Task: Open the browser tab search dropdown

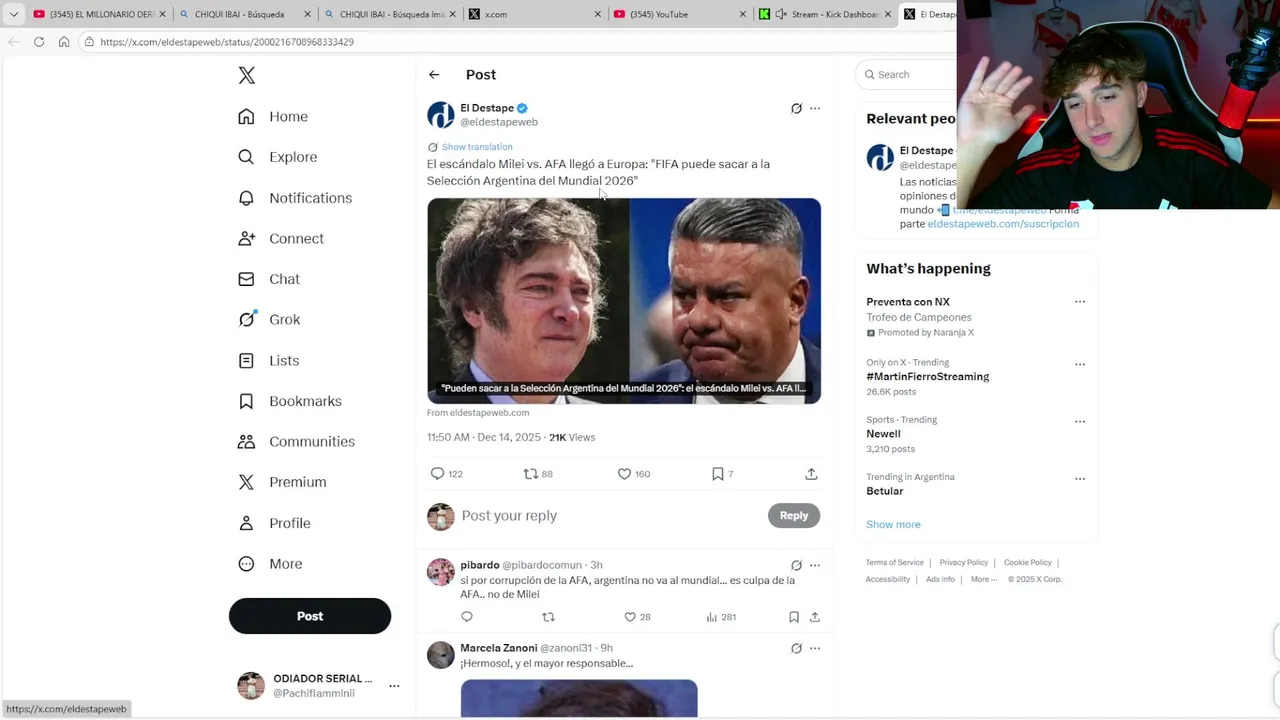Action: (13, 14)
